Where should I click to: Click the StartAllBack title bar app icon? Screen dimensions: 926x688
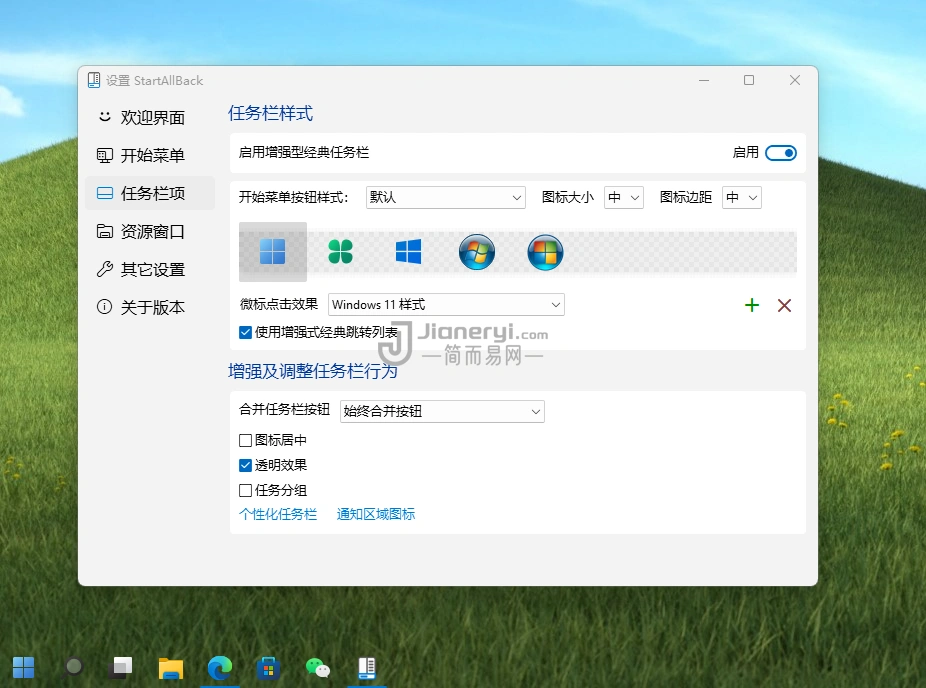coord(94,80)
